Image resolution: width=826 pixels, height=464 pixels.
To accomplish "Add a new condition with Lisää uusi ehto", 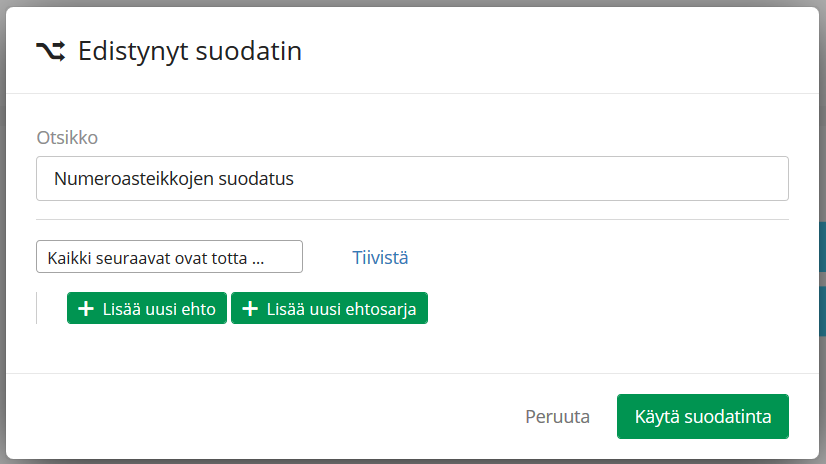I will tap(147, 308).
